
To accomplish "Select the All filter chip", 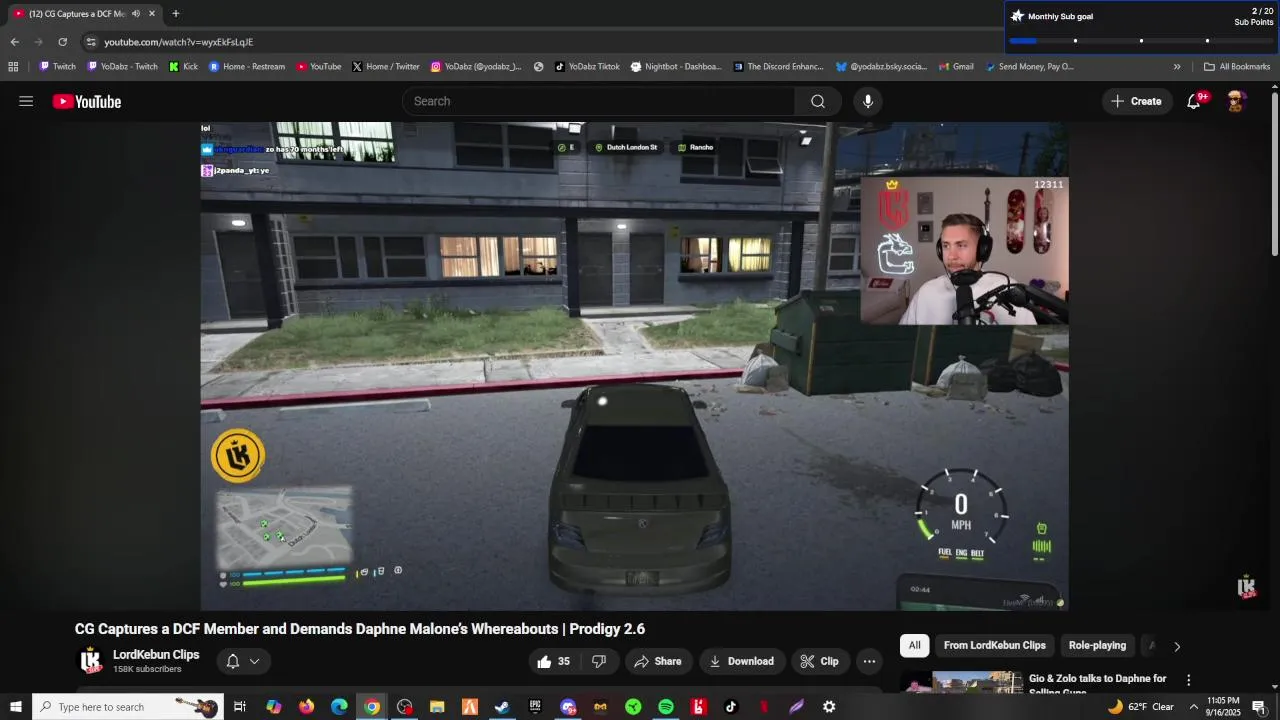I will tap(914, 646).
